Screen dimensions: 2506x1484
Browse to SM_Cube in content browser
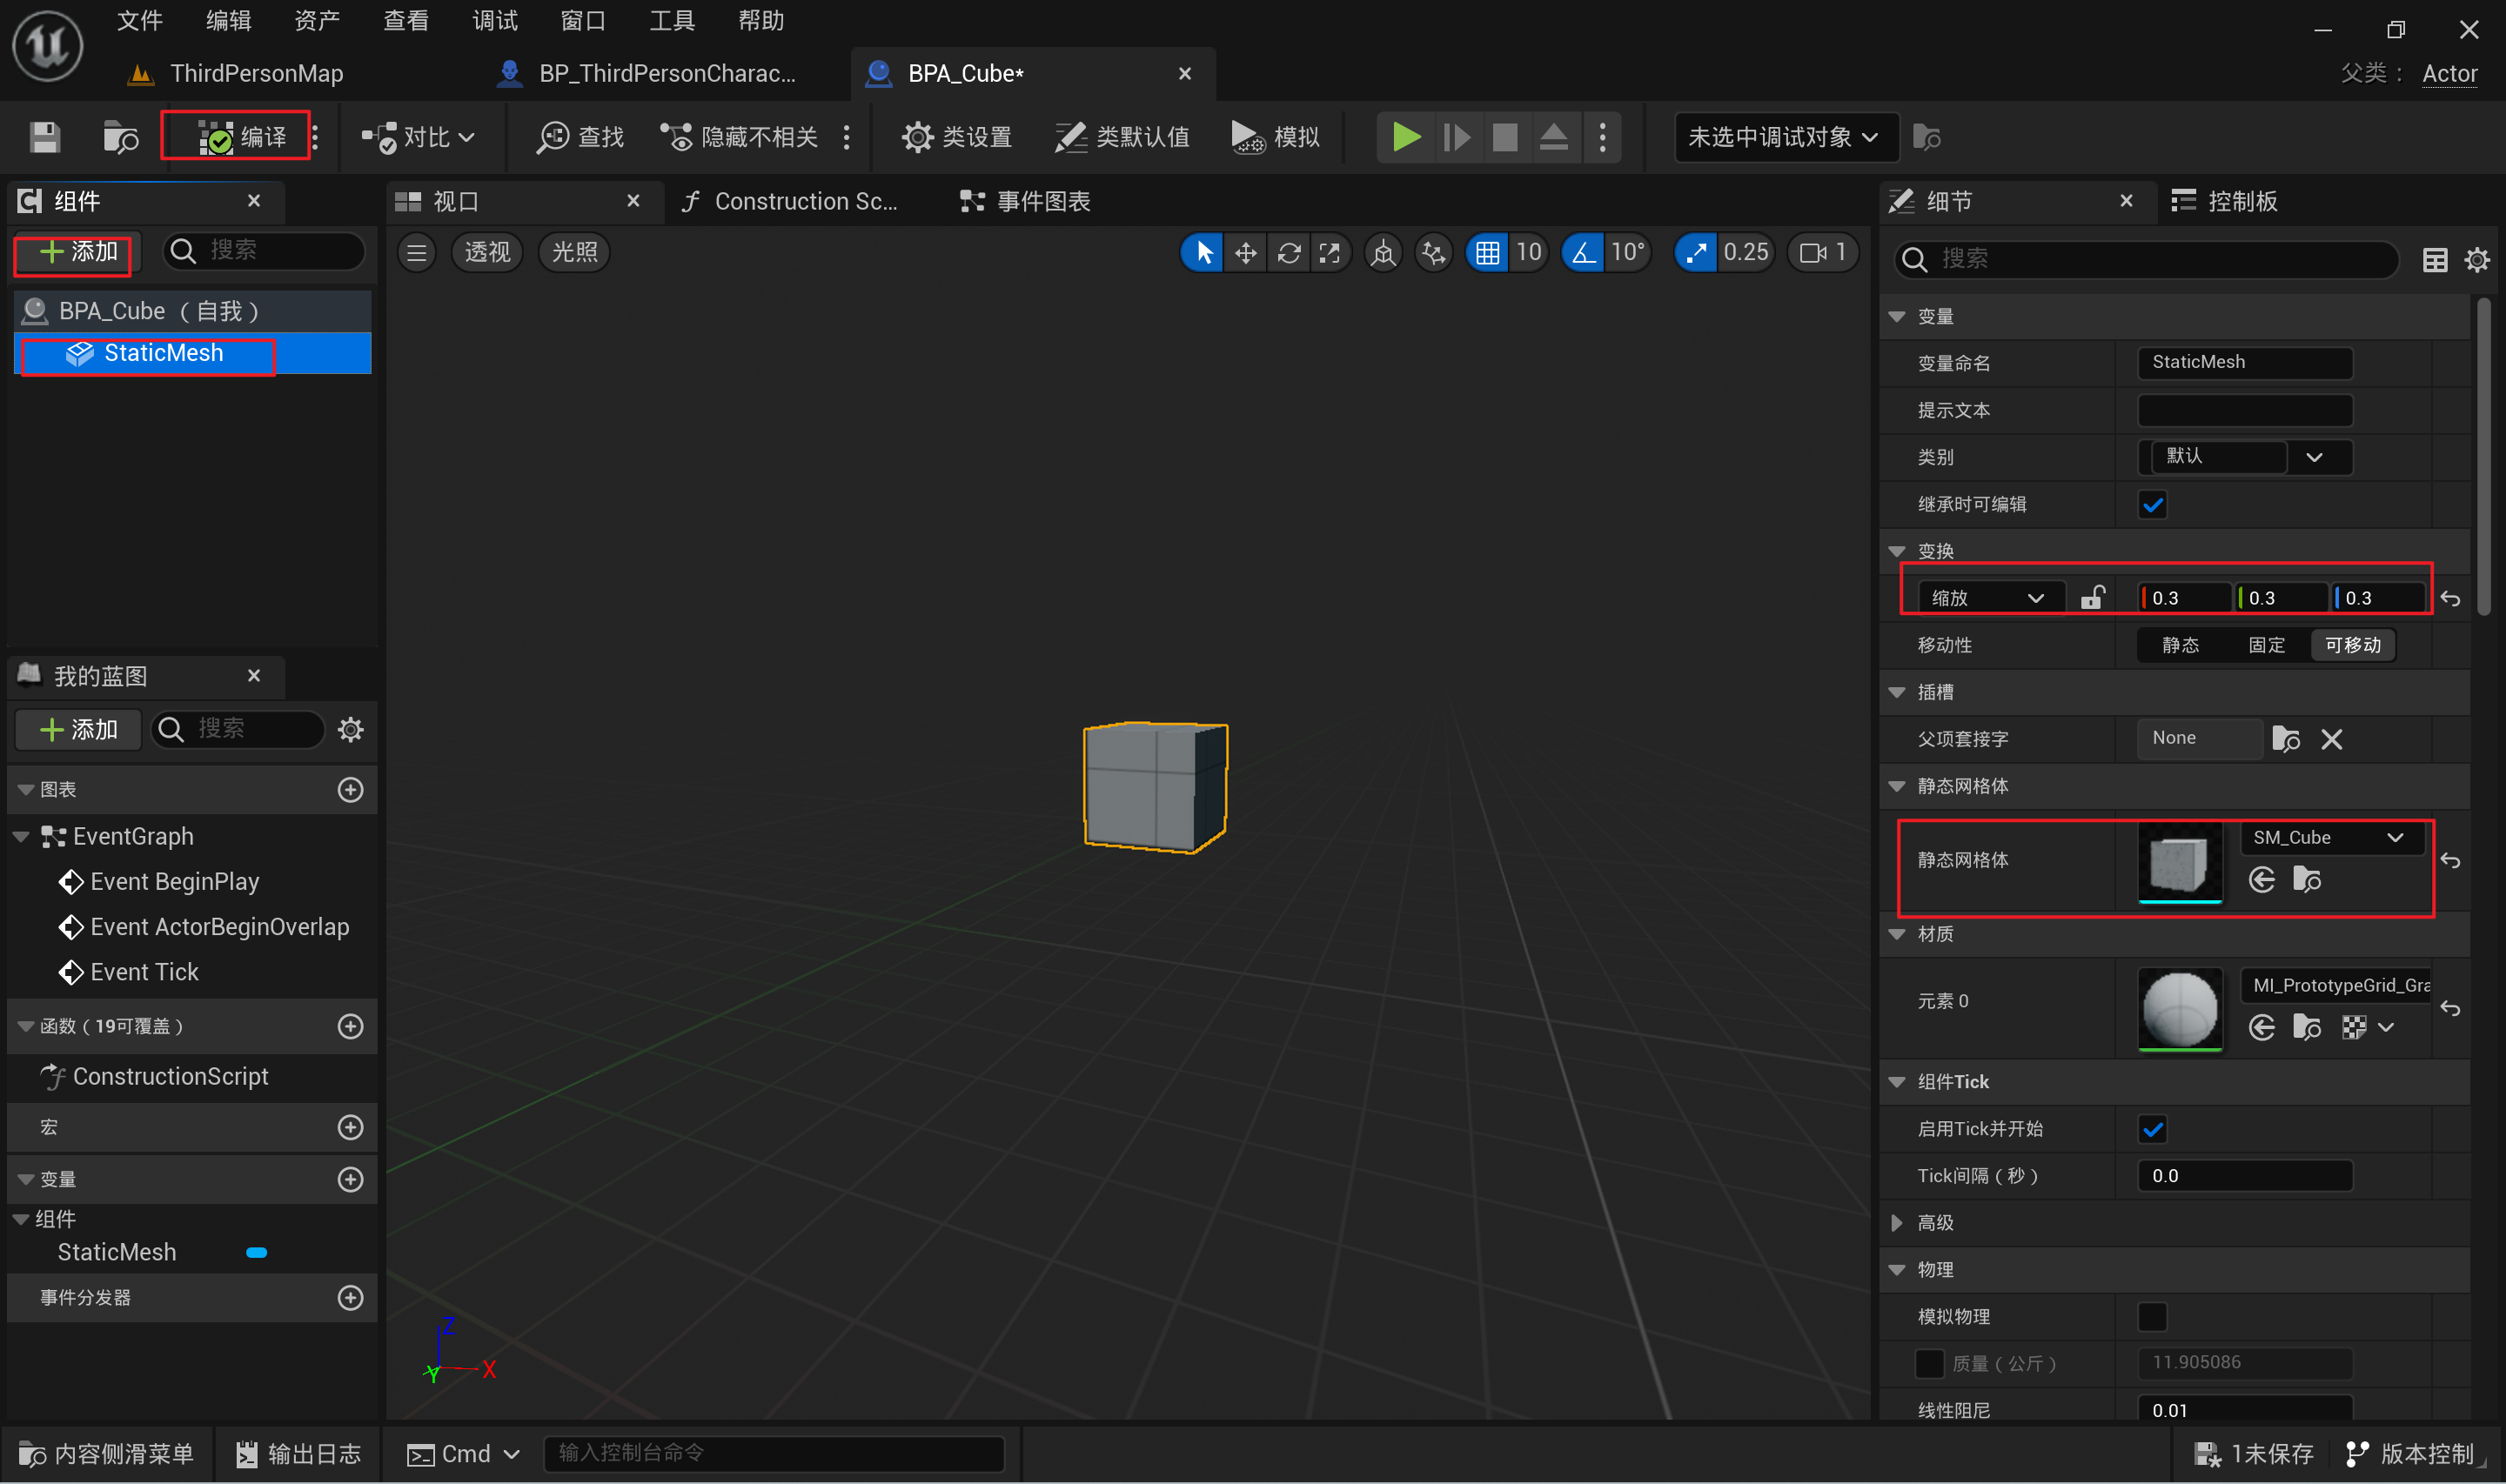(x=2306, y=880)
